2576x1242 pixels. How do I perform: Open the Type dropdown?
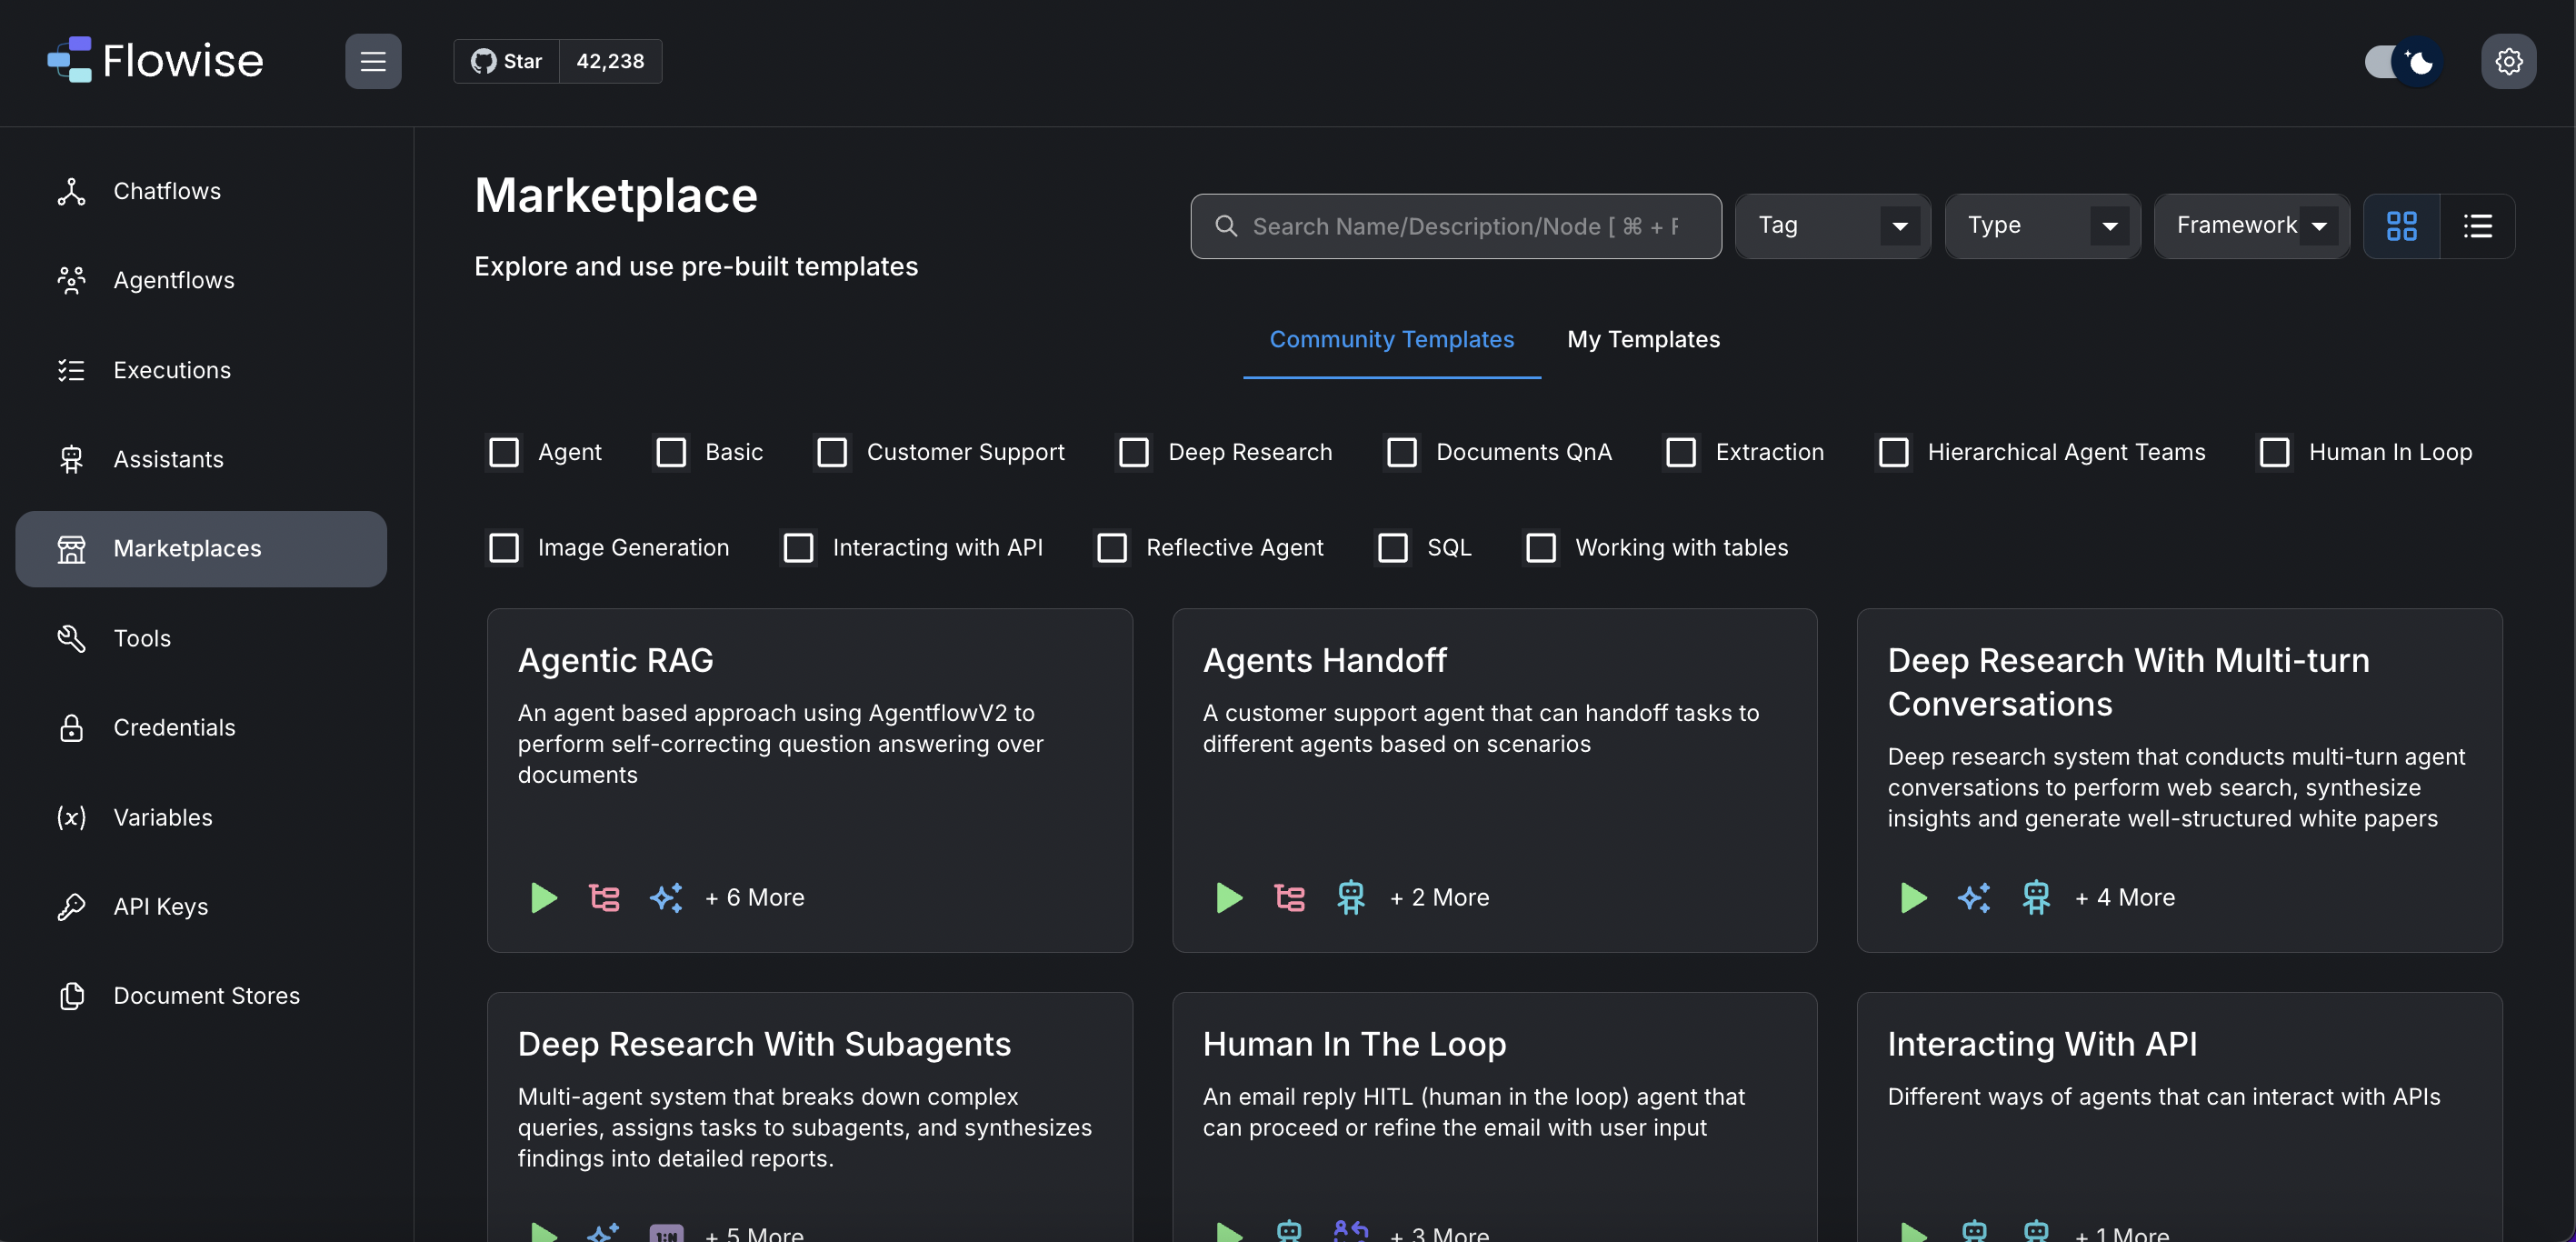pos(2042,226)
